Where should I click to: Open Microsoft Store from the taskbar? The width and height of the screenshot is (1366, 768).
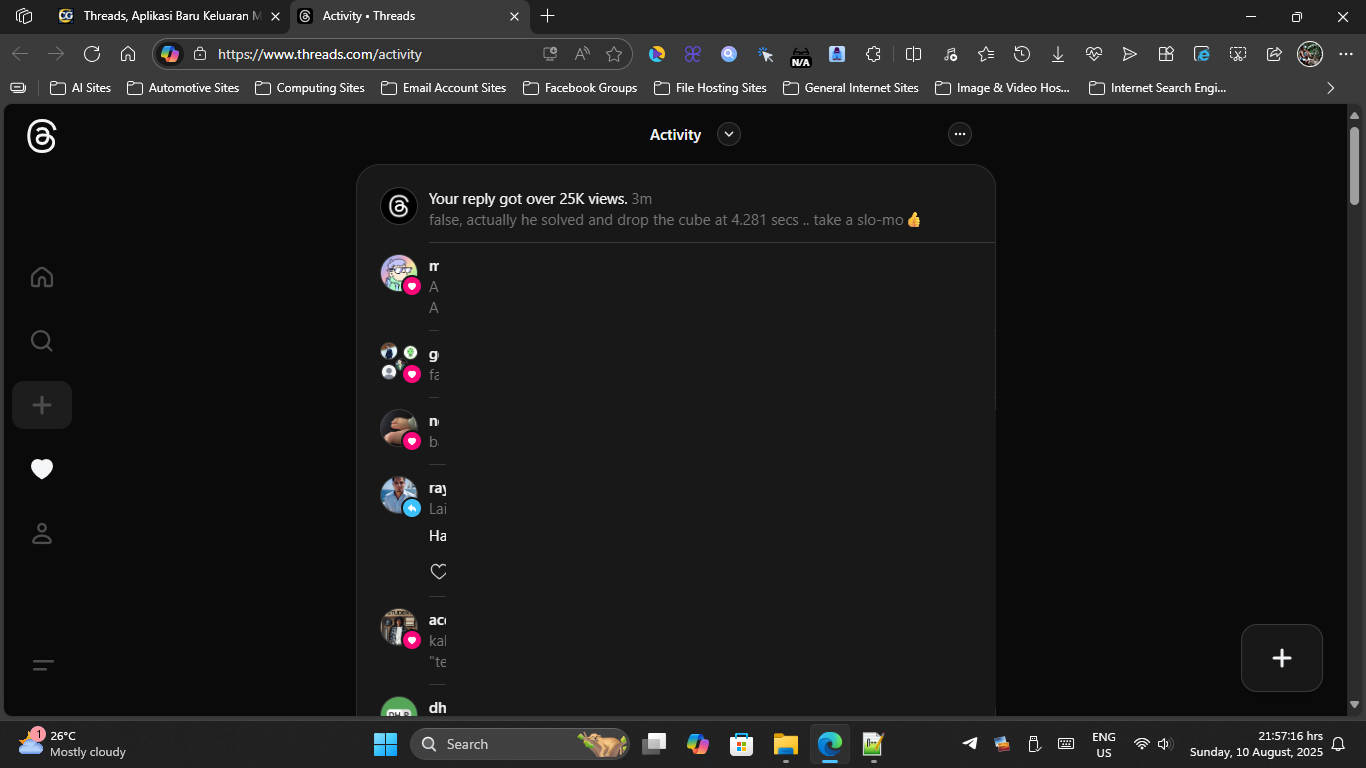[x=741, y=744]
